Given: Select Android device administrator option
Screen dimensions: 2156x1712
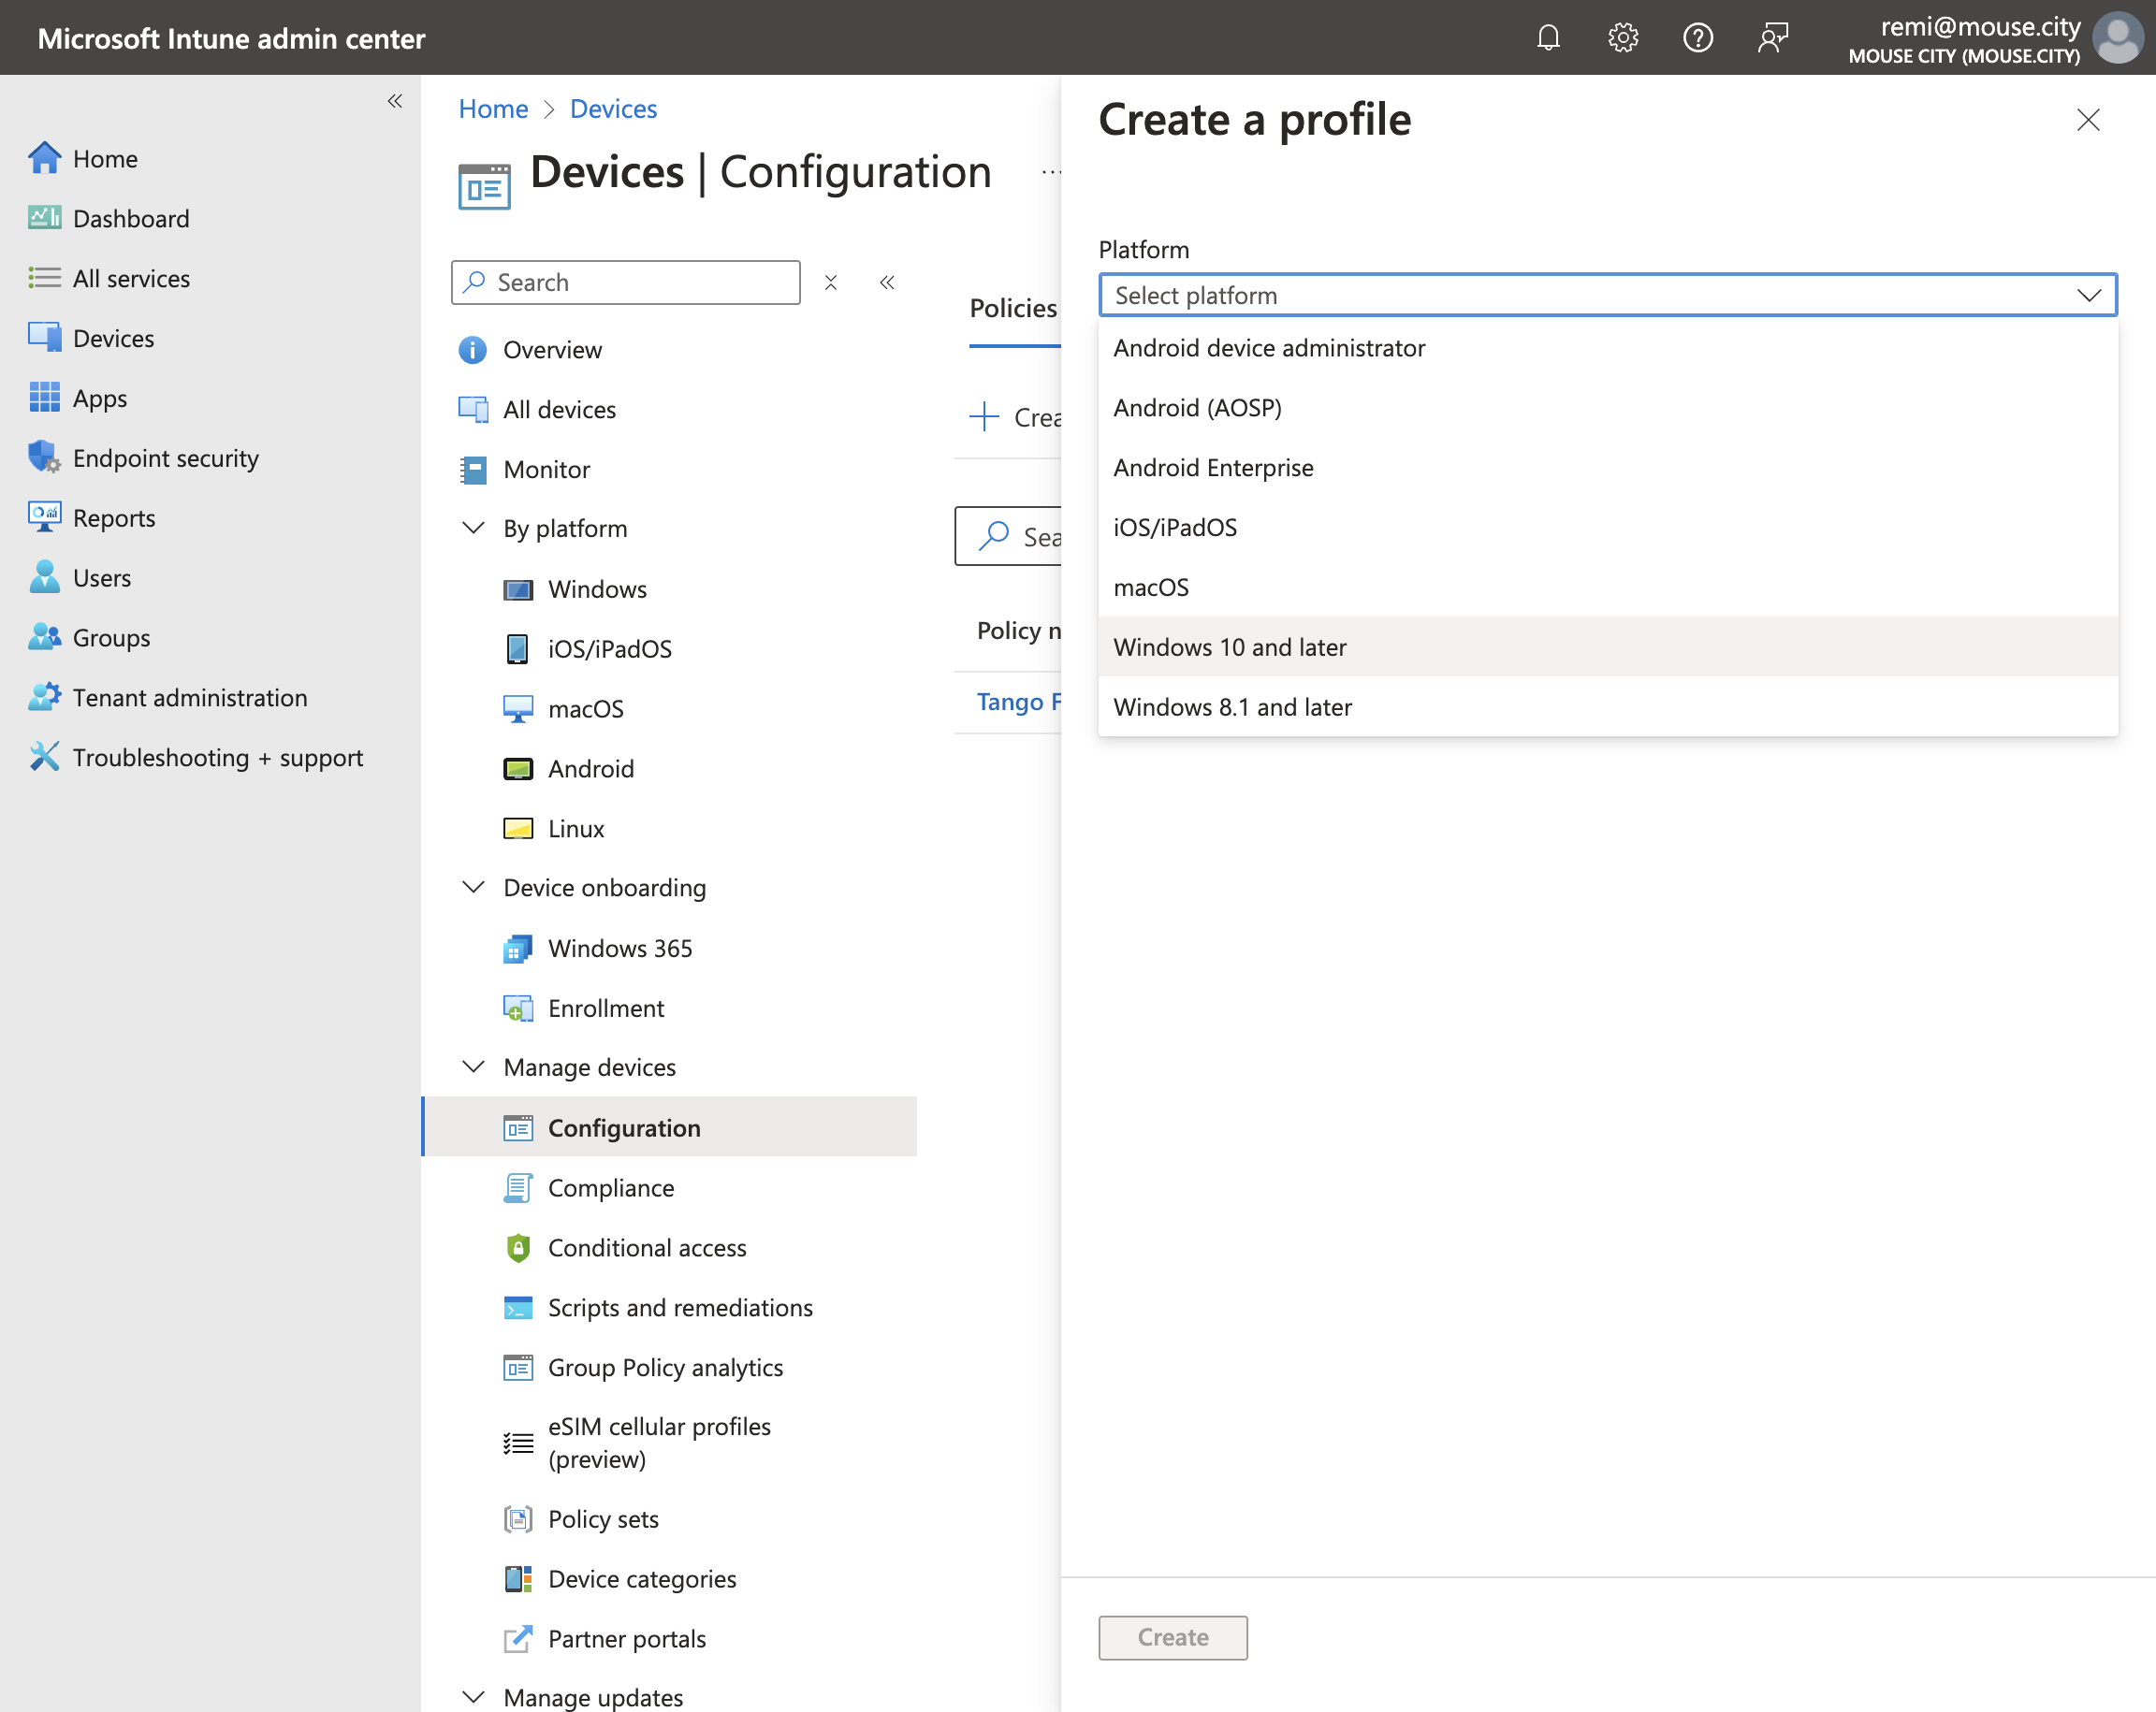Looking at the screenshot, I should point(1608,348).
